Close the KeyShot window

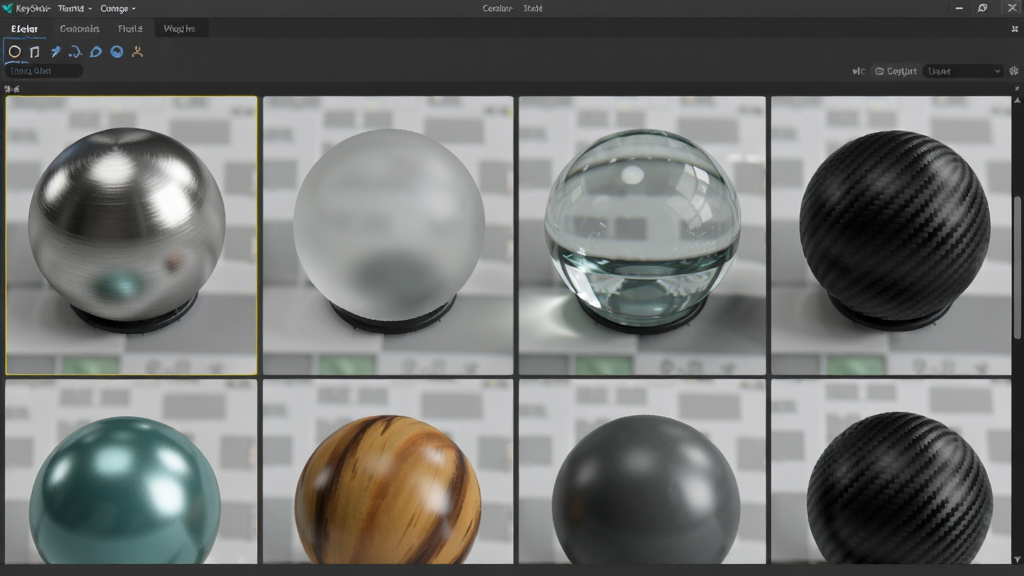[1012, 8]
